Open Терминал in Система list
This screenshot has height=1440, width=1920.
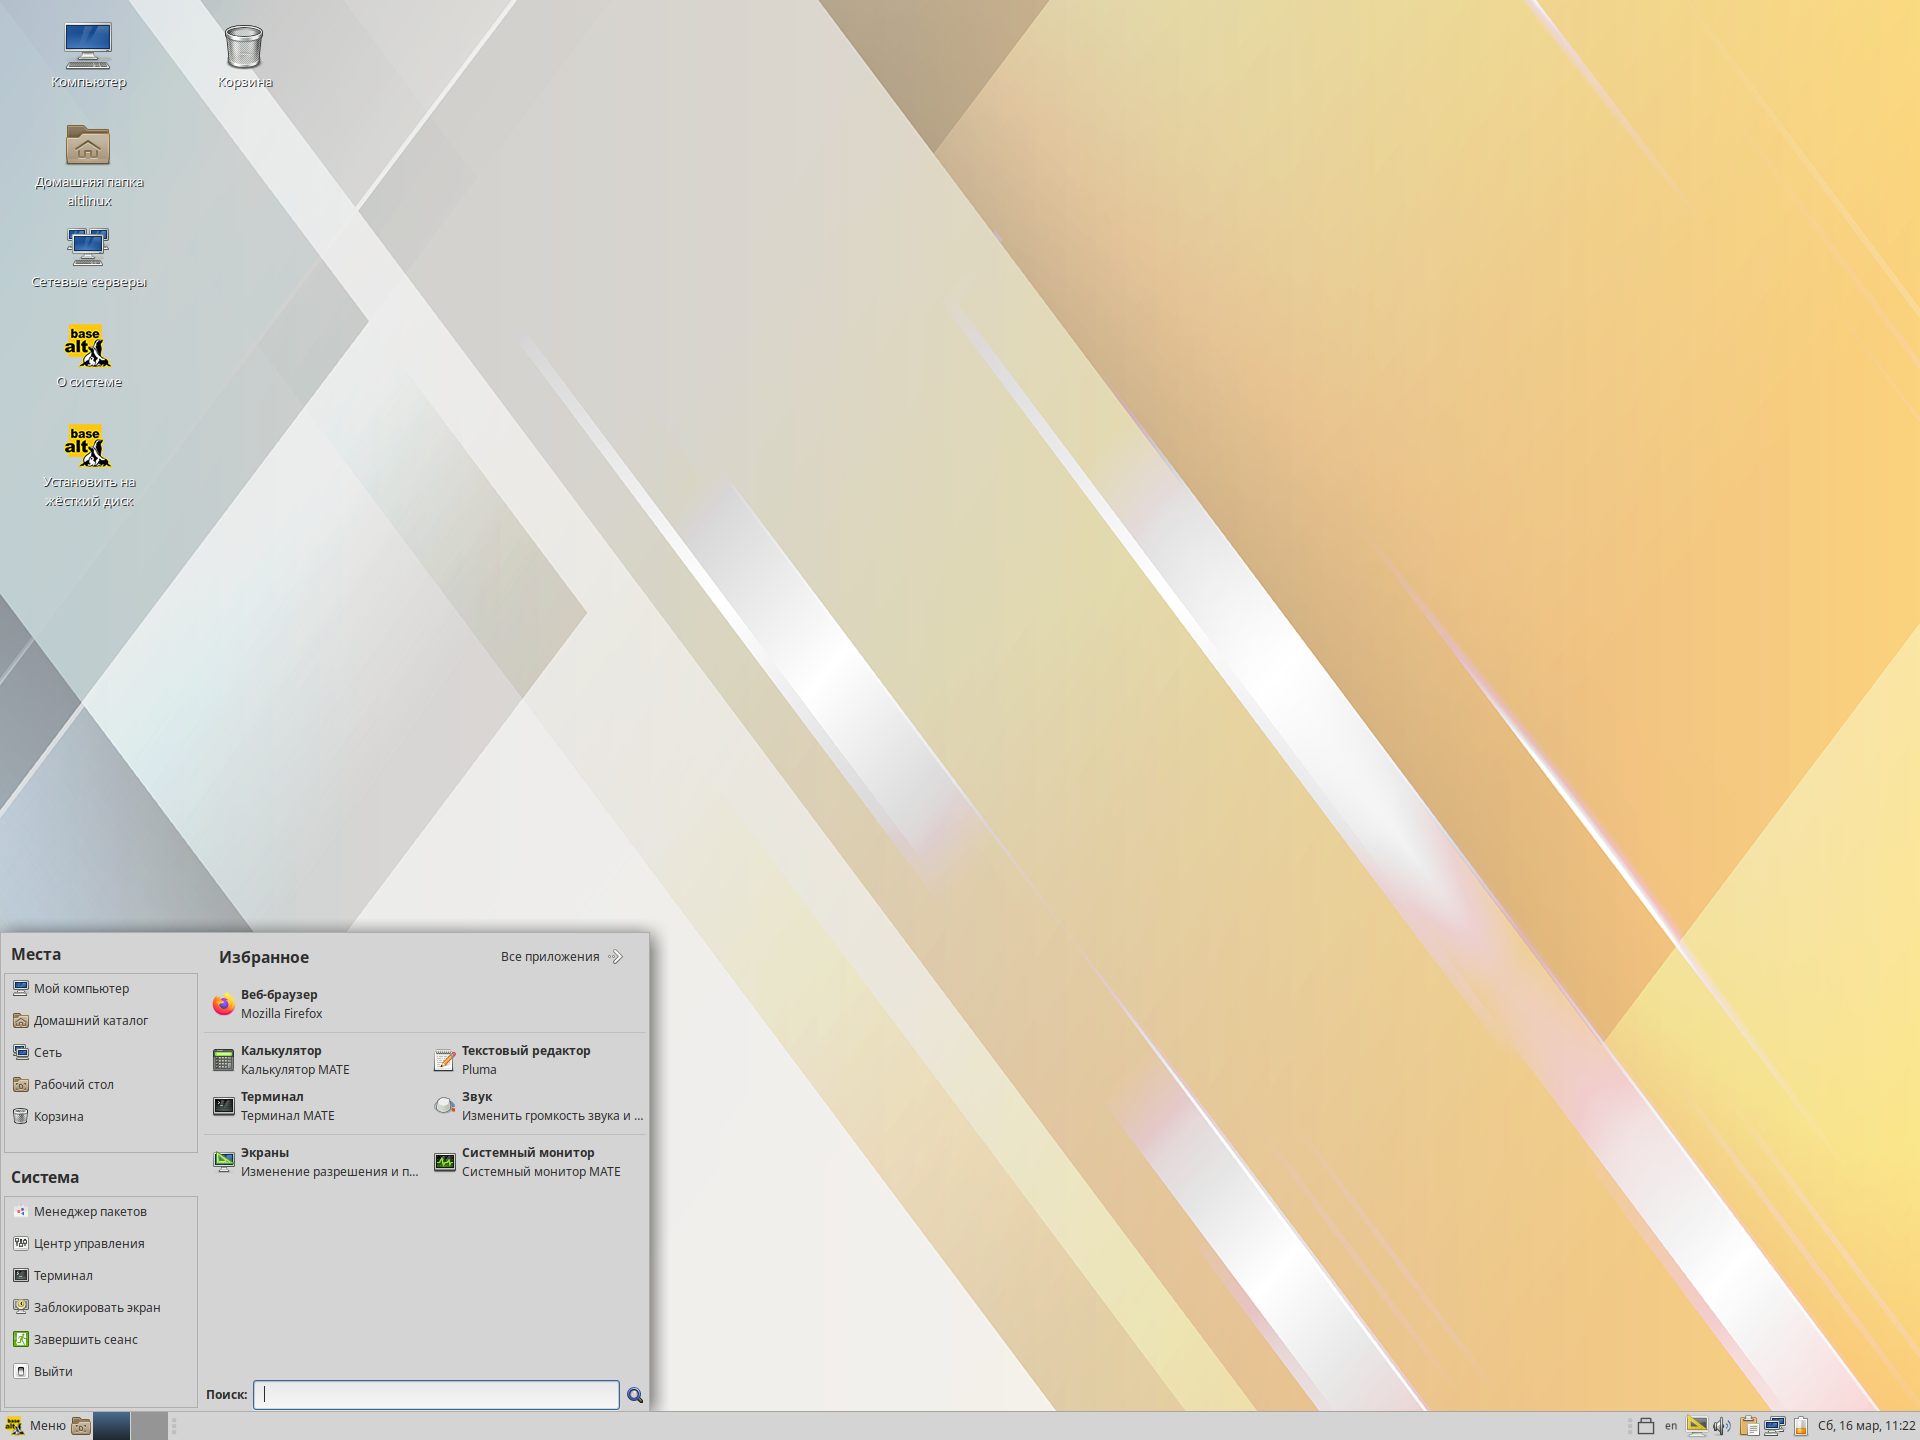pos(101,1275)
